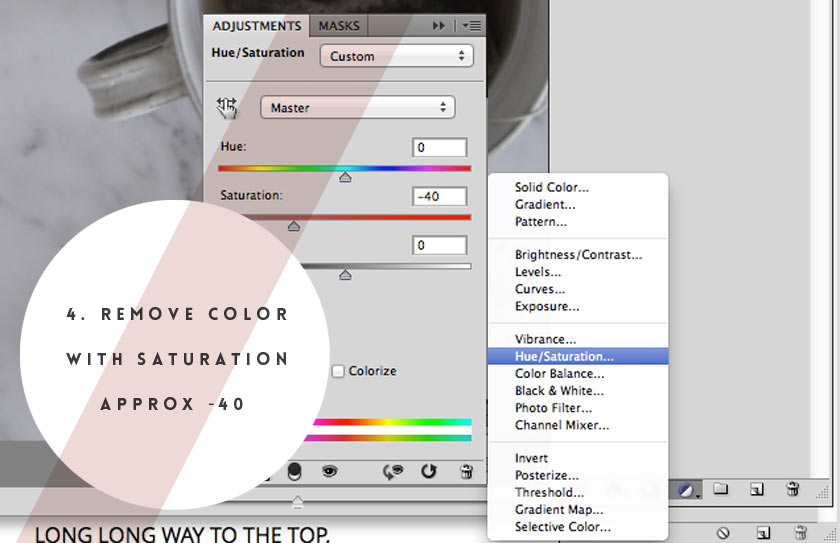This screenshot has height=543, width=840.
Task: Delete layer trash icon in Layers panel
Action: 792,489
